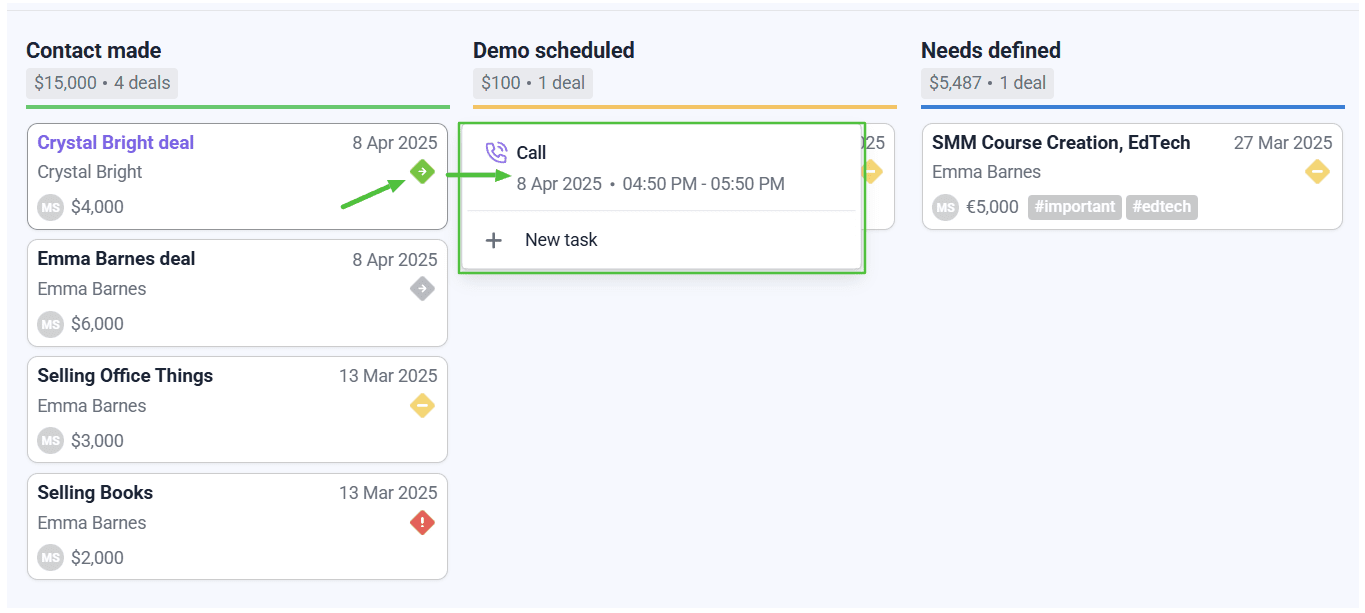Click owner avatar on SMM Course Creation card
This screenshot has width=1365, height=613.
pos(945,208)
